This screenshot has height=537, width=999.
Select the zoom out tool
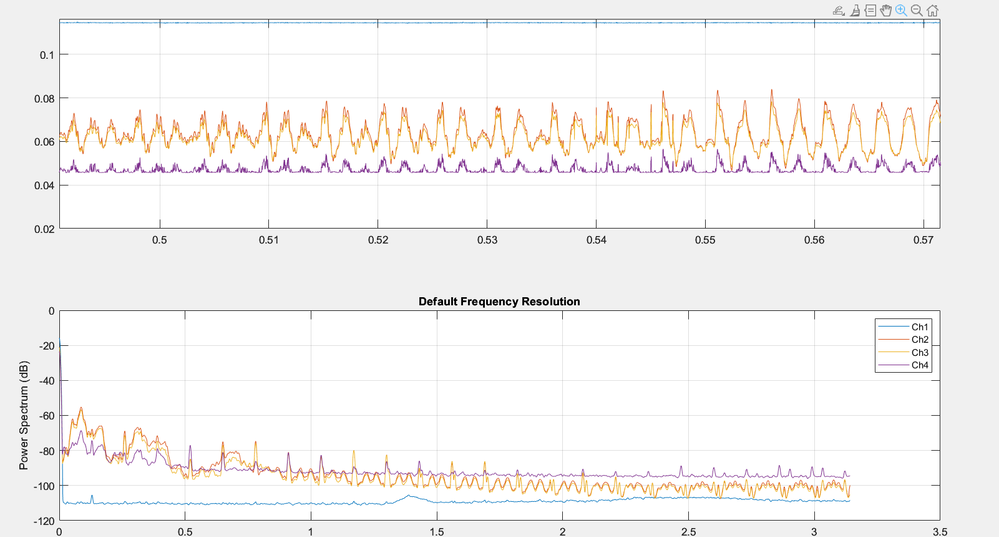click(917, 10)
